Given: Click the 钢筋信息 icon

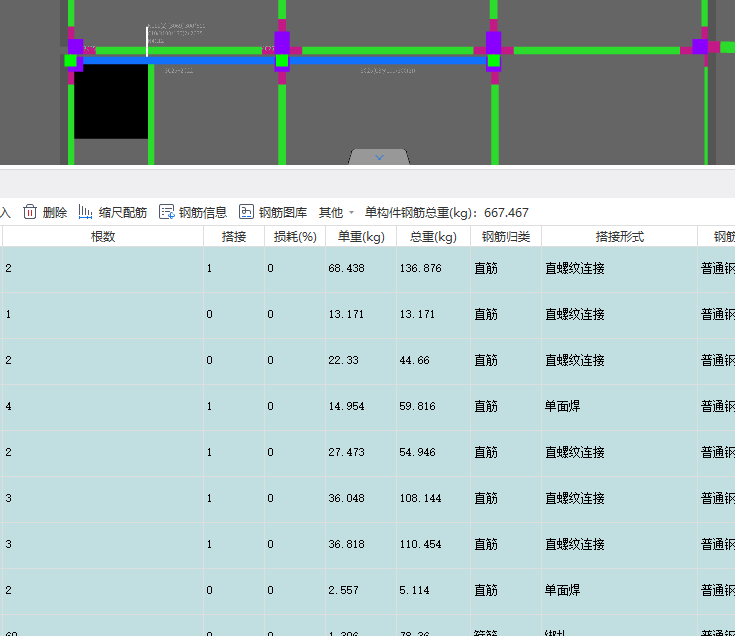Looking at the screenshot, I should (166, 212).
